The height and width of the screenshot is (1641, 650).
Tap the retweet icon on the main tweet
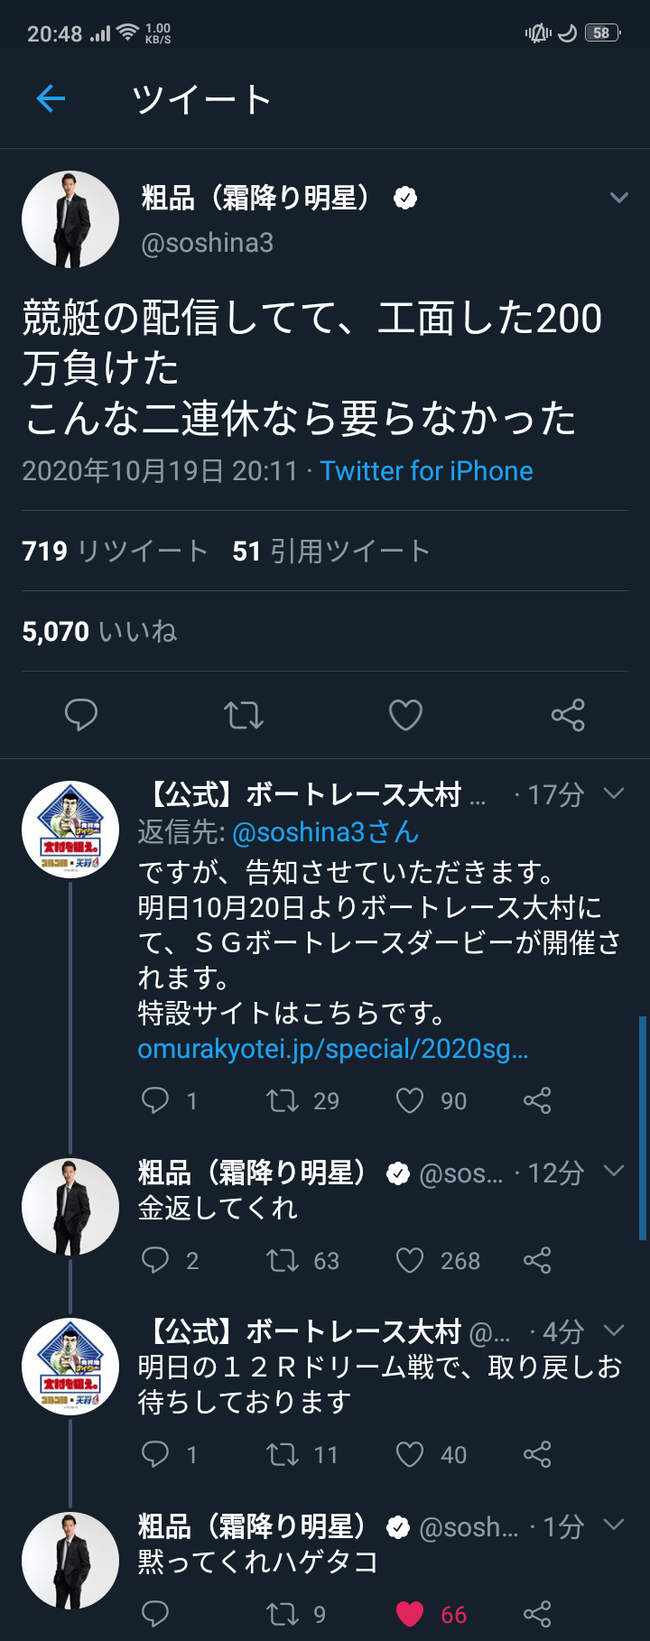243,715
